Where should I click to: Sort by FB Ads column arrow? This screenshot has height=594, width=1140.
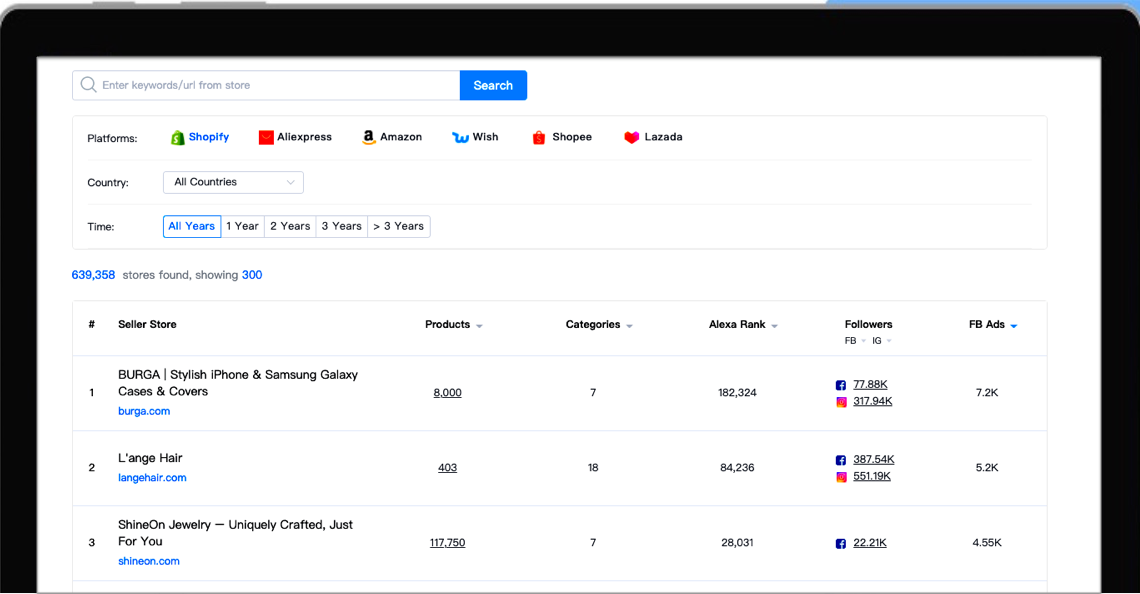[1014, 326]
